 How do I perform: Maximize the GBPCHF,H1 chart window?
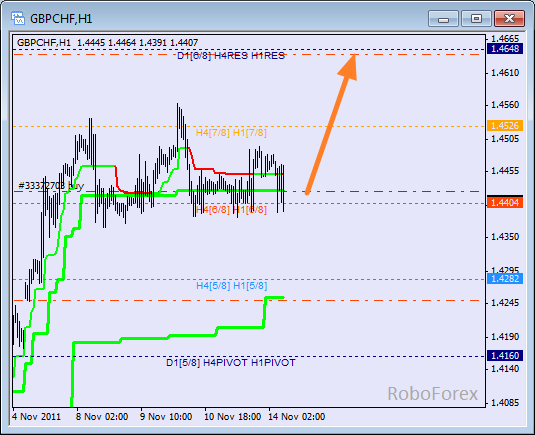pos(476,18)
